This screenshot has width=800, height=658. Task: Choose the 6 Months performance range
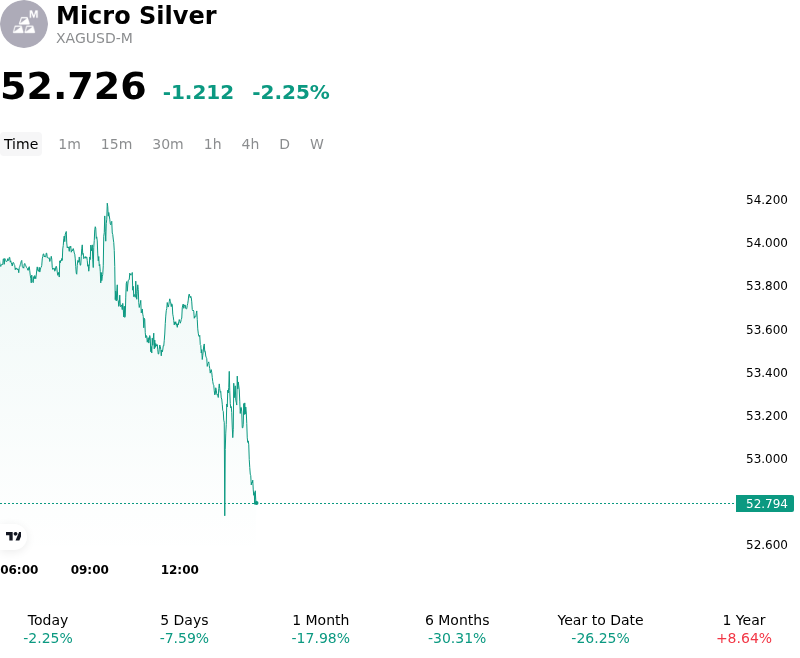(457, 629)
